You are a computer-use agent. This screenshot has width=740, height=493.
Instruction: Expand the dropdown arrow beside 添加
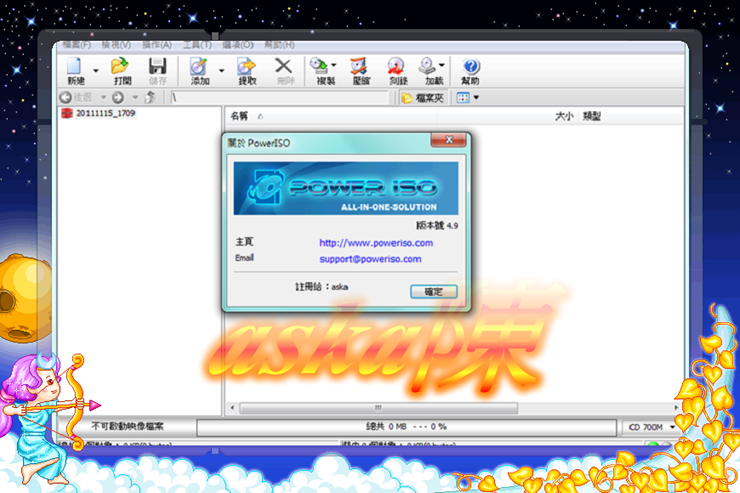coord(221,71)
